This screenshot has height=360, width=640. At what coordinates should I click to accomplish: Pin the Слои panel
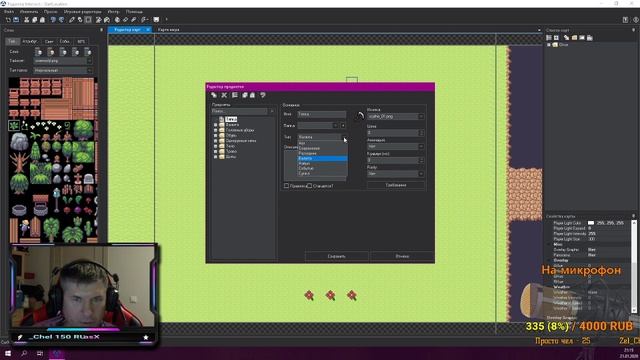pos(101,30)
